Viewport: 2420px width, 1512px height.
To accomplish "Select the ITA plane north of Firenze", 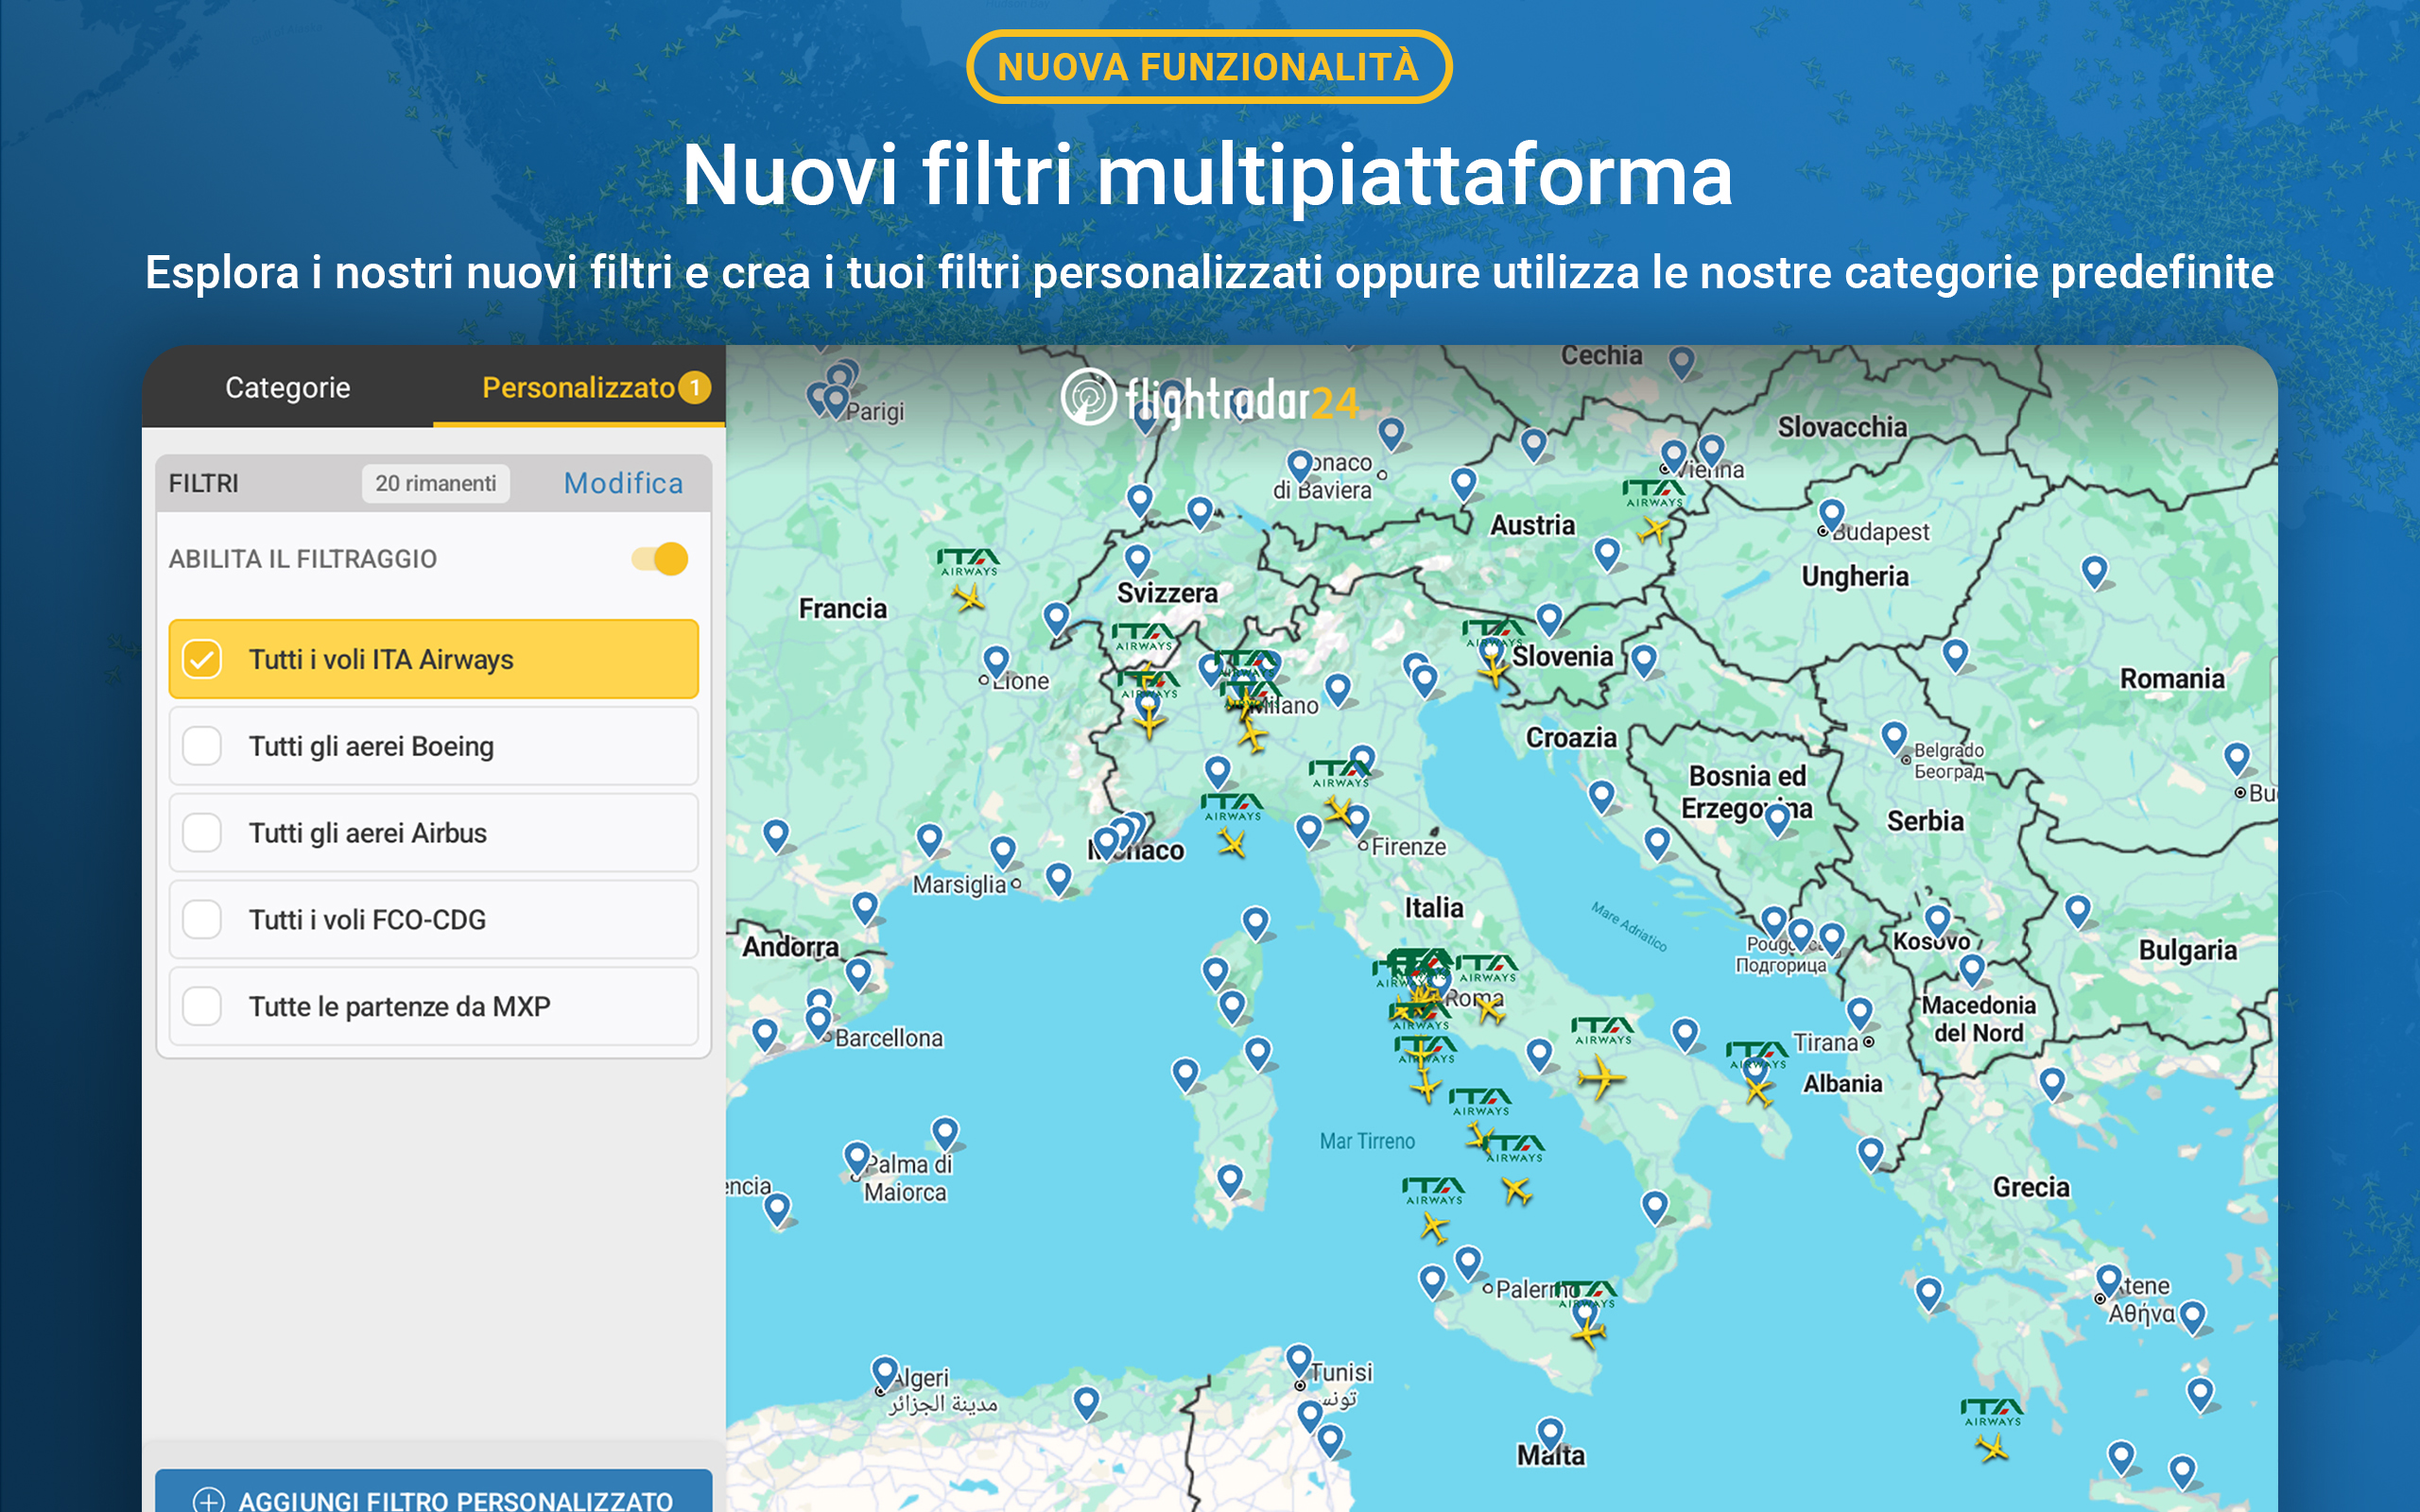I will pyautogui.click(x=1340, y=810).
